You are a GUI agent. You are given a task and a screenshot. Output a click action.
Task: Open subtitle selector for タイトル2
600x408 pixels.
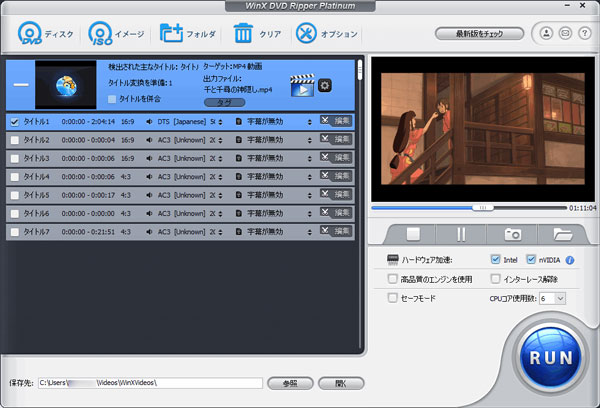click(x=309, y=140)
